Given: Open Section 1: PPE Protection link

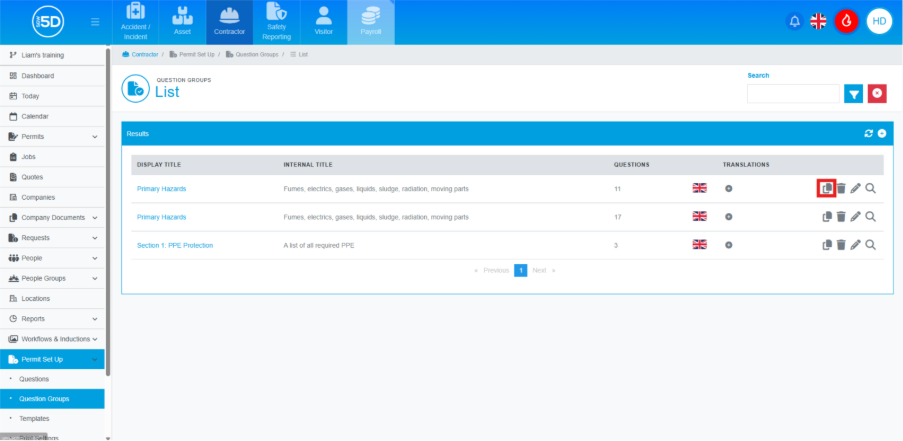Looking at the screenshot, I should click(x=175, y=245).
